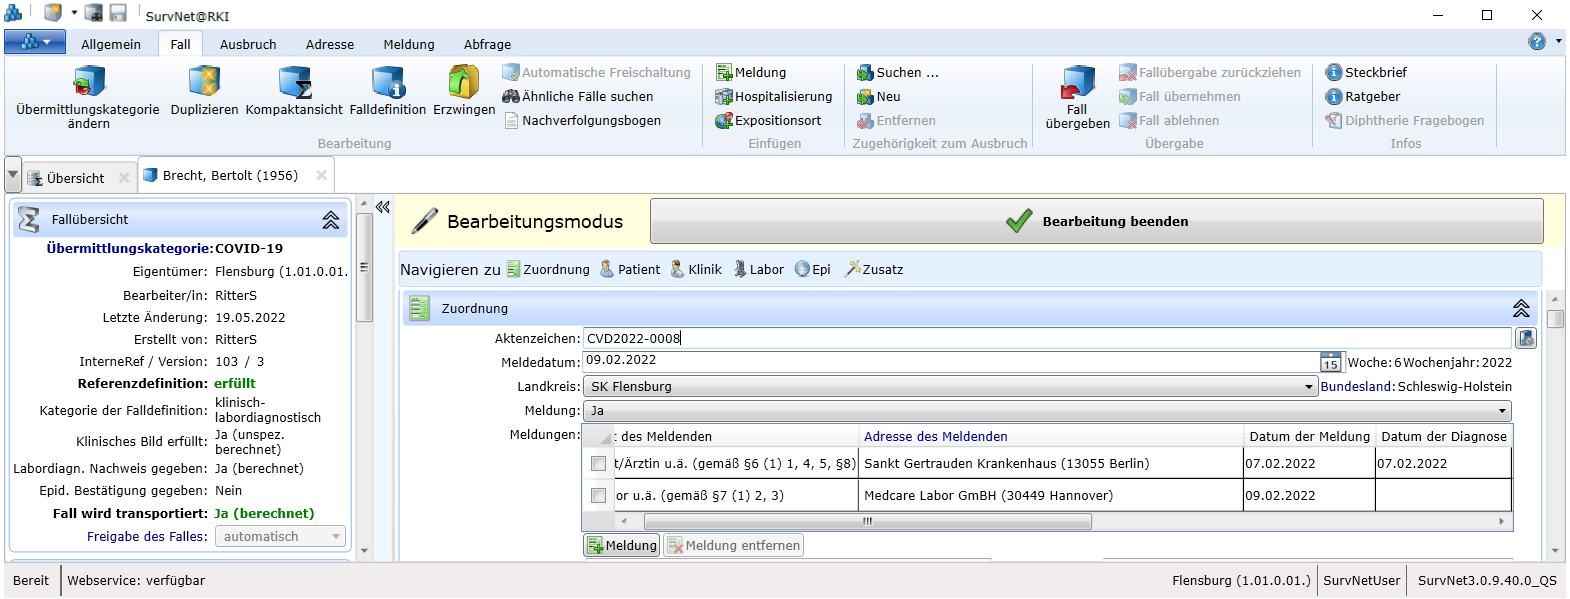Image resolution: width=1570 pixels, height=599 pixels.
Task: Open the Landkreis dropdown
Action: [x=1308, y=387]
